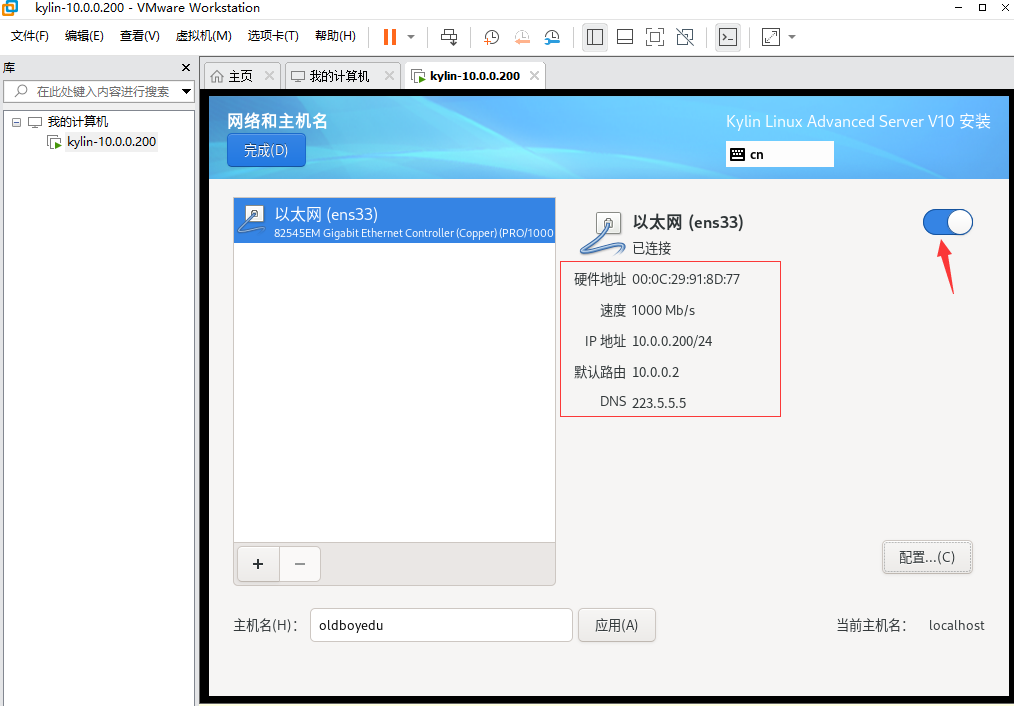
Task: Click the stretch guest display icon
Action: tap(771, 37)
